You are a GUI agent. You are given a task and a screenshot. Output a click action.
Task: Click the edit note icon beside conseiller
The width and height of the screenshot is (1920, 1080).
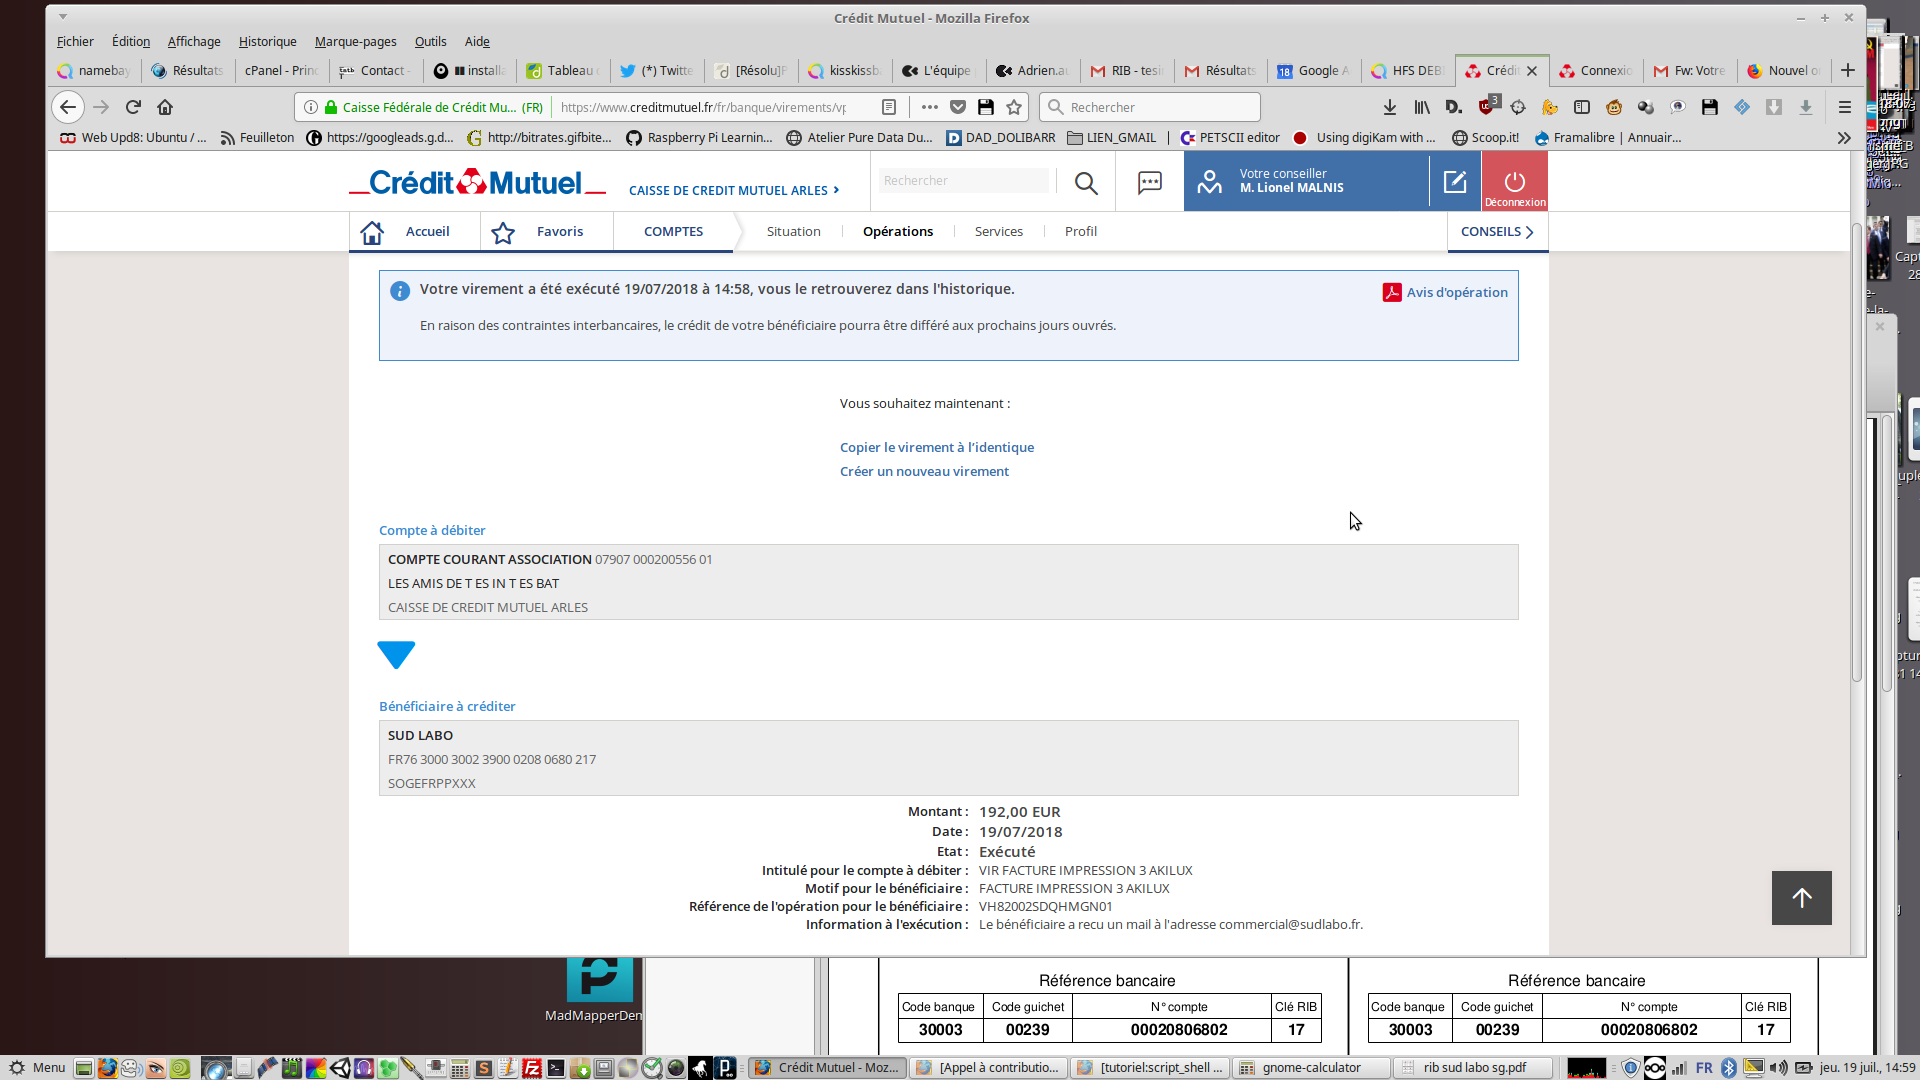click(x=1454, y=181)
